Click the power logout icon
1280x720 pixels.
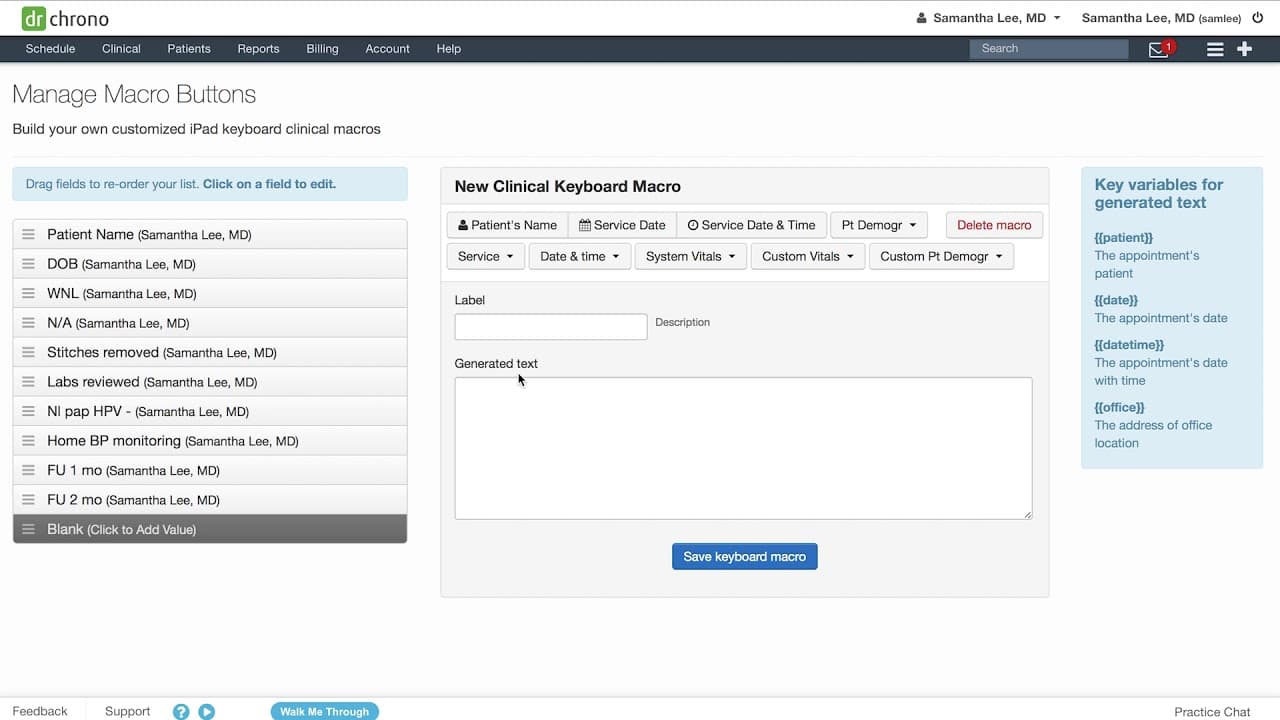[1258, 17]
